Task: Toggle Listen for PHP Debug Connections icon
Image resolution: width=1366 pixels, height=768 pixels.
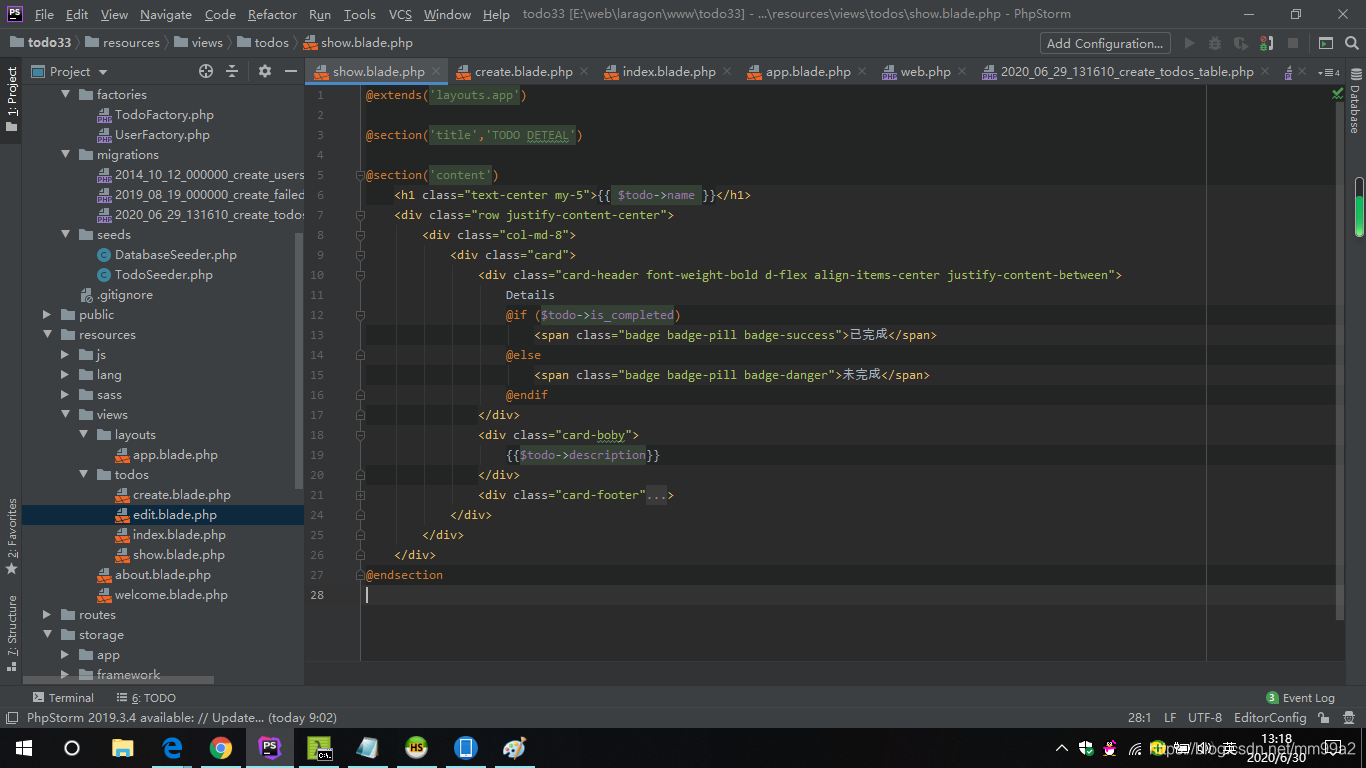Action: [1267, 43]
